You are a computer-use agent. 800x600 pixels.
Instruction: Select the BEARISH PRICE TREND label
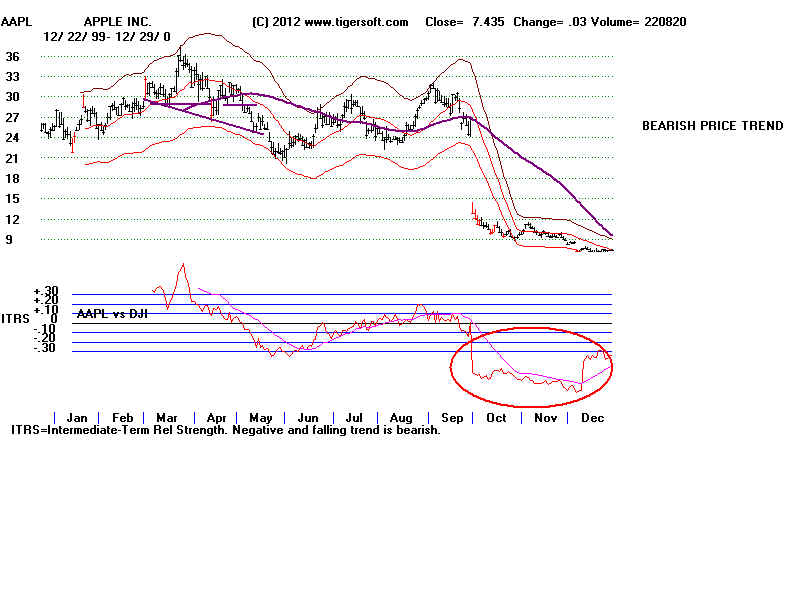tap(713, 126)
